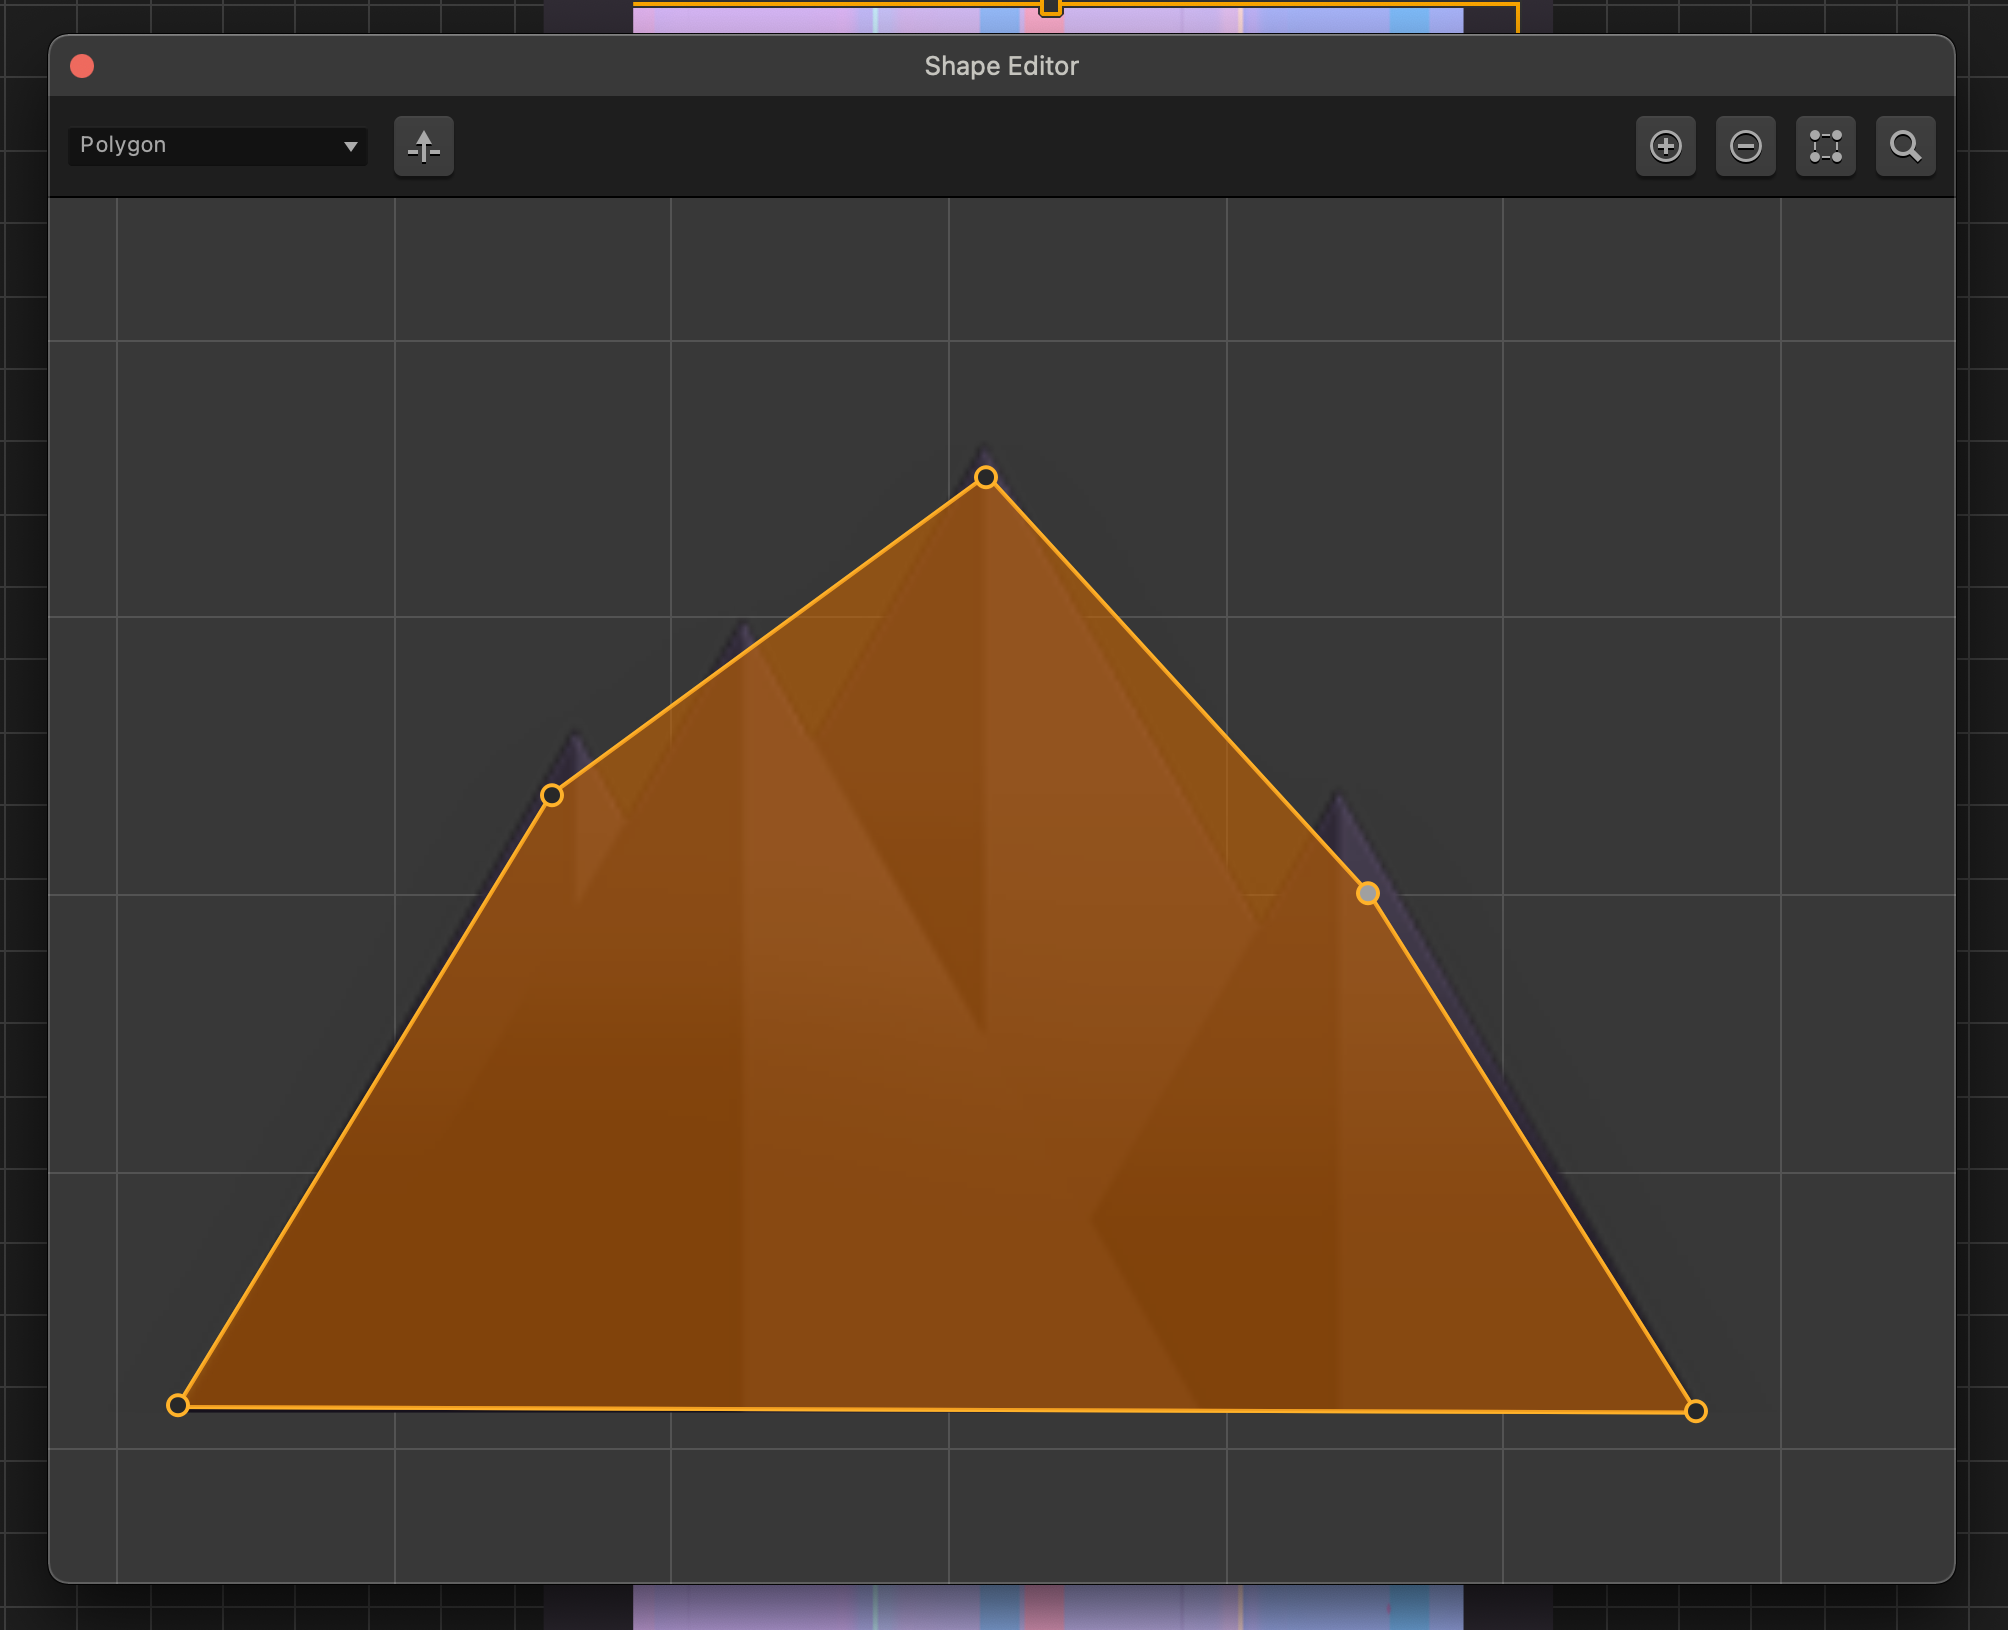Viewport: 2008px width, 1630px height.
Task: Click the orange handle above the editor window
Action: pyautogui.click(x=1050, y=7)
